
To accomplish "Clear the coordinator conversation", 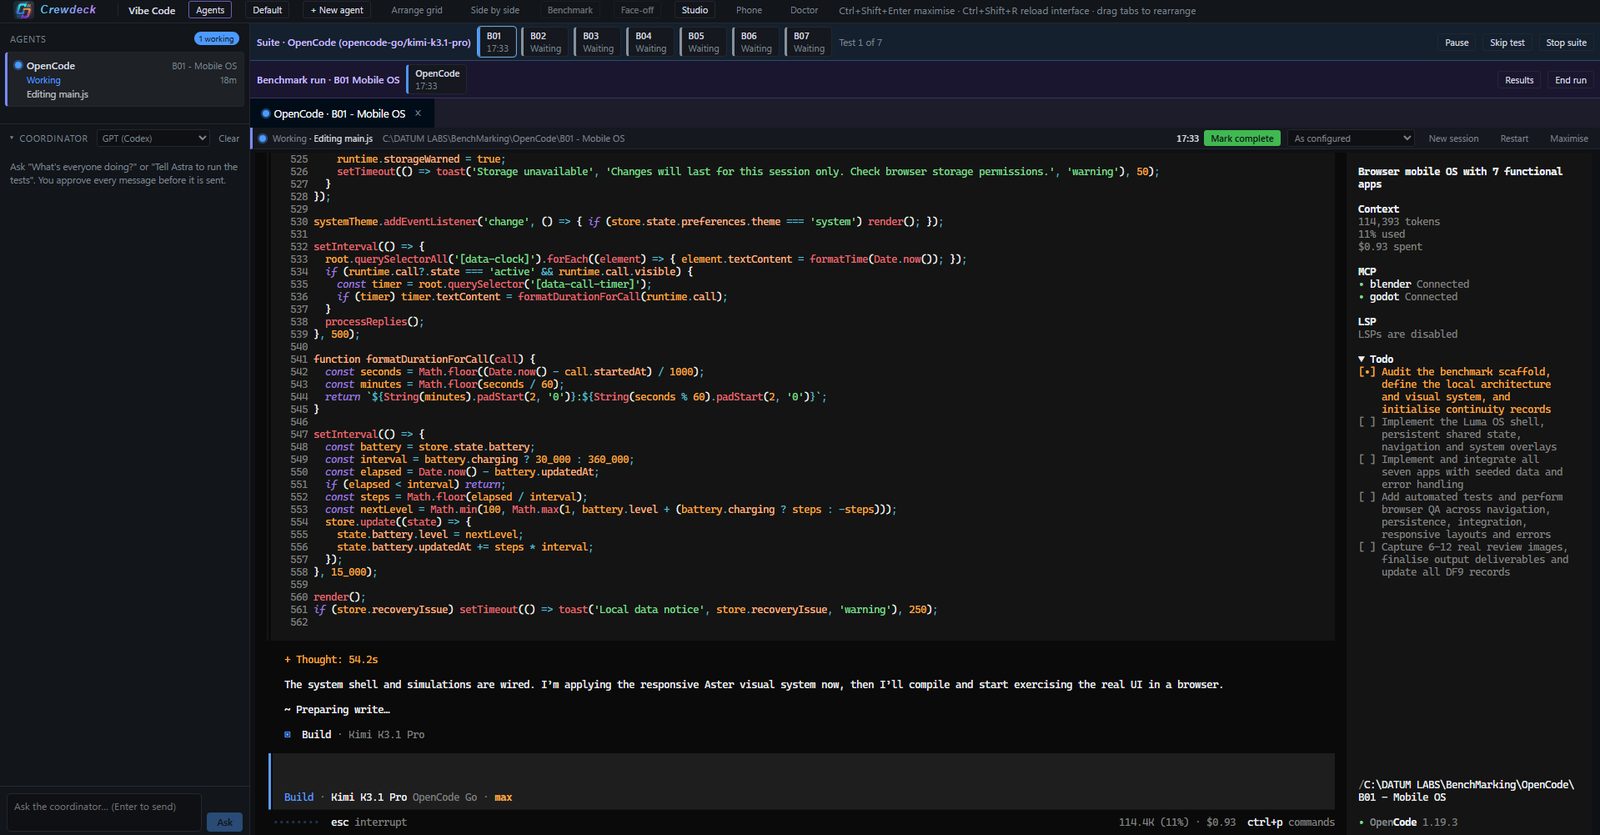I will [x=229, y=138].
